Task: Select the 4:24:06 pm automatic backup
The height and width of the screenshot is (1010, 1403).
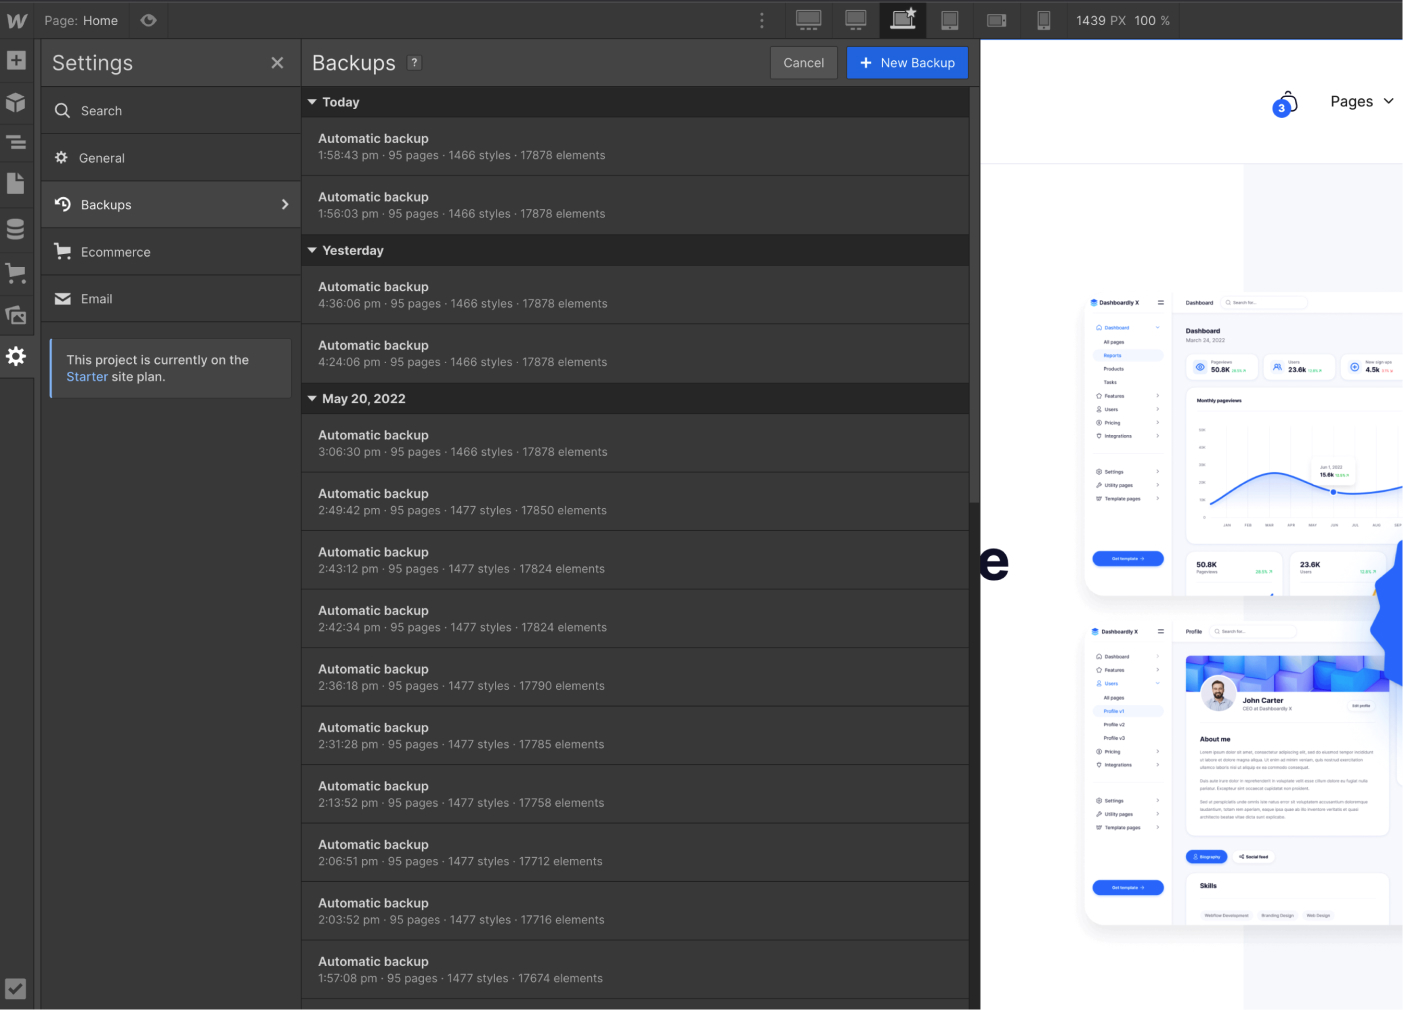Action: click(x=635, y=354)
